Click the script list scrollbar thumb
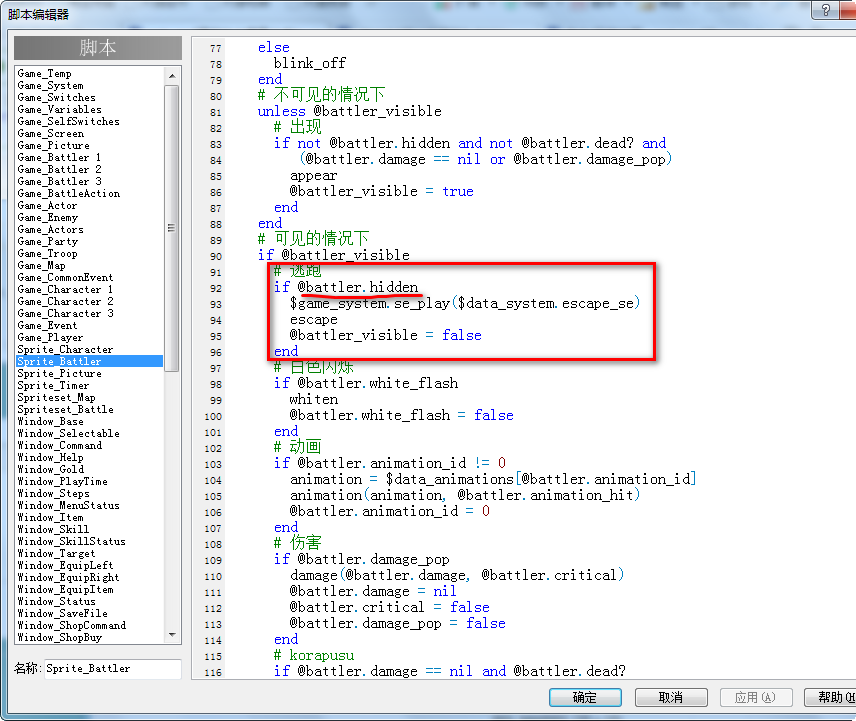 (172, 228)
